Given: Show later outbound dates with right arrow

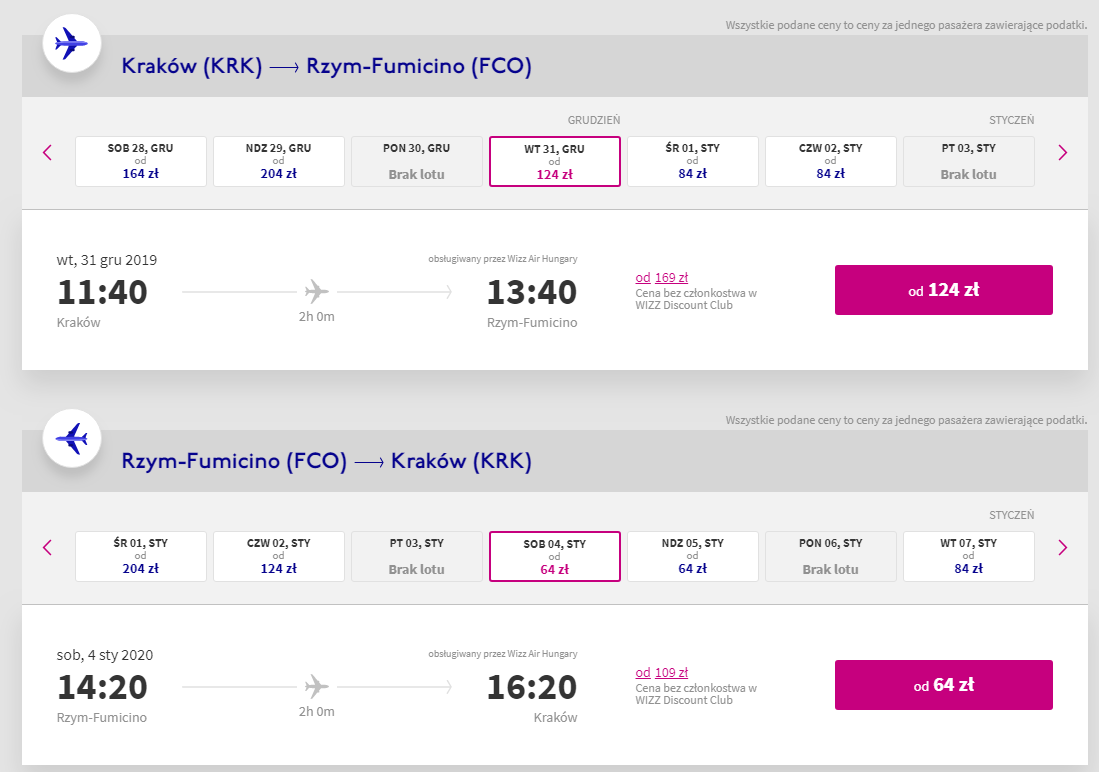Looking at the screenshot, I should pos(1062,152).
